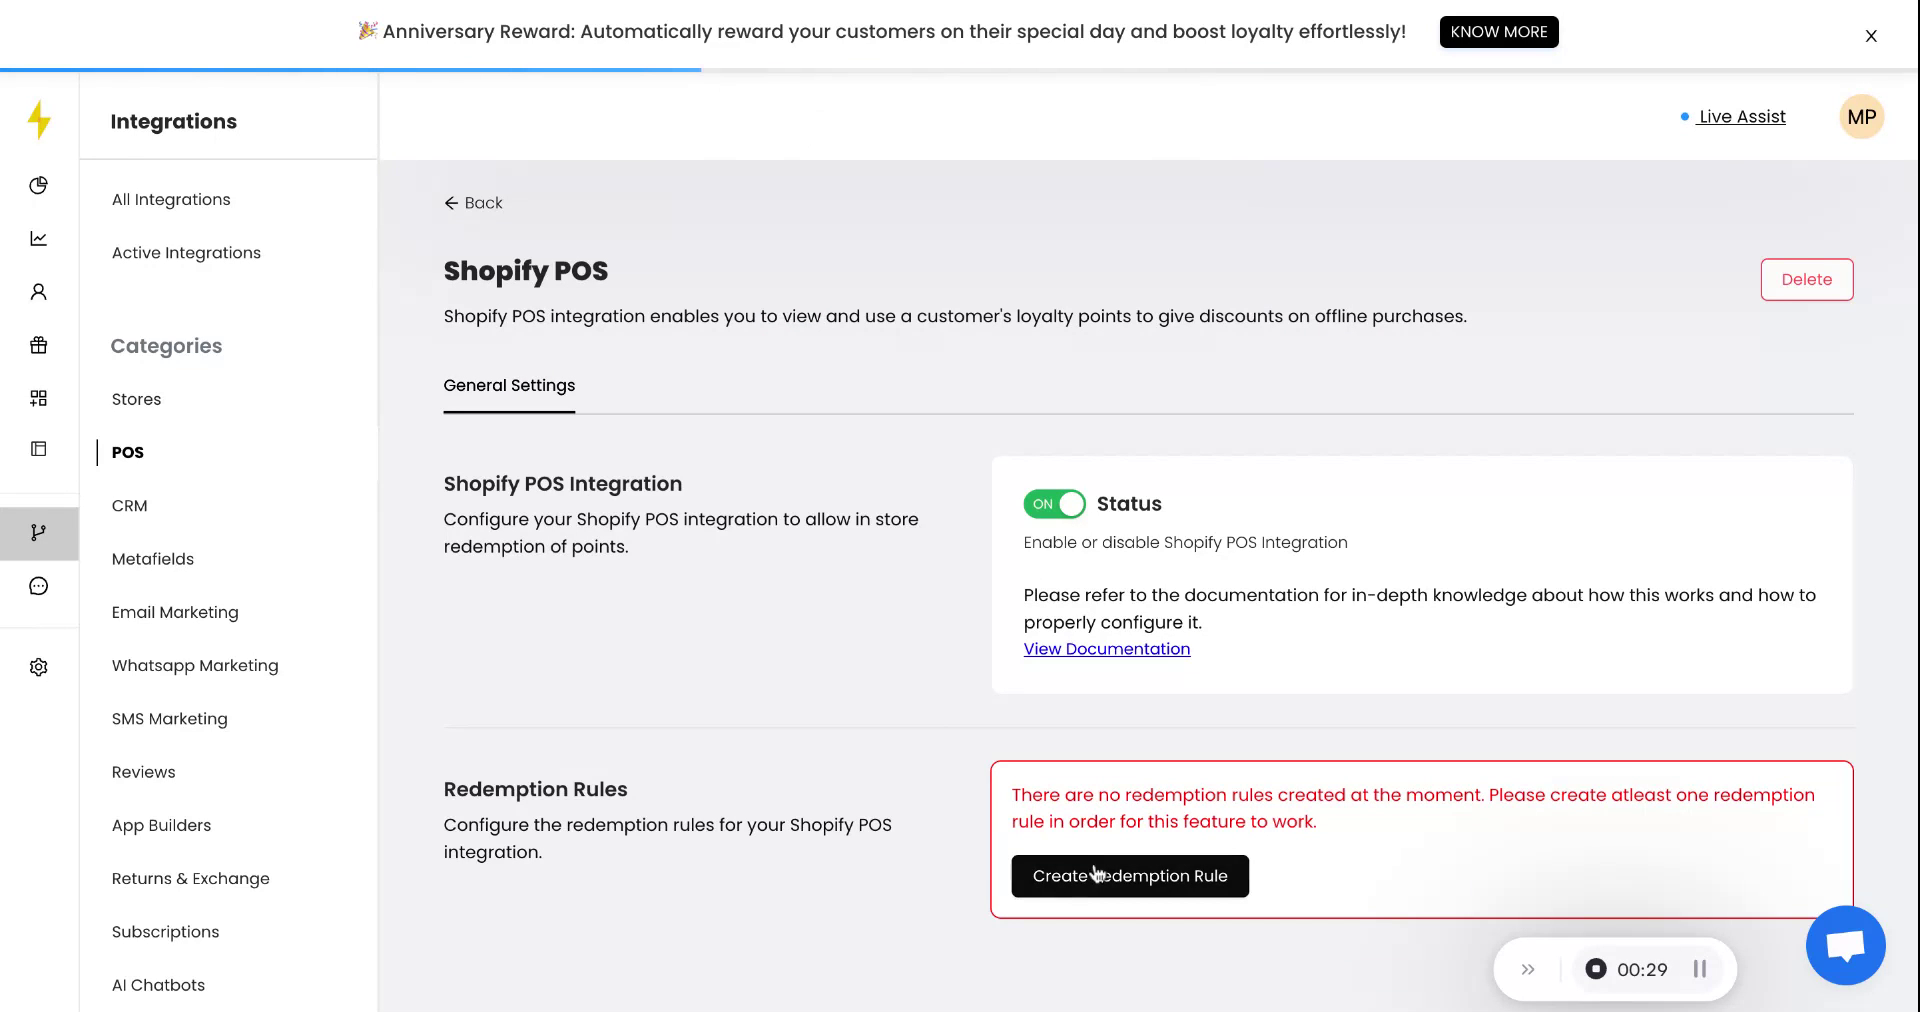This screenshot has height=1012, width=1920.
Task: Open the line graph reports sidebar icon
Action: click(39, 238)
